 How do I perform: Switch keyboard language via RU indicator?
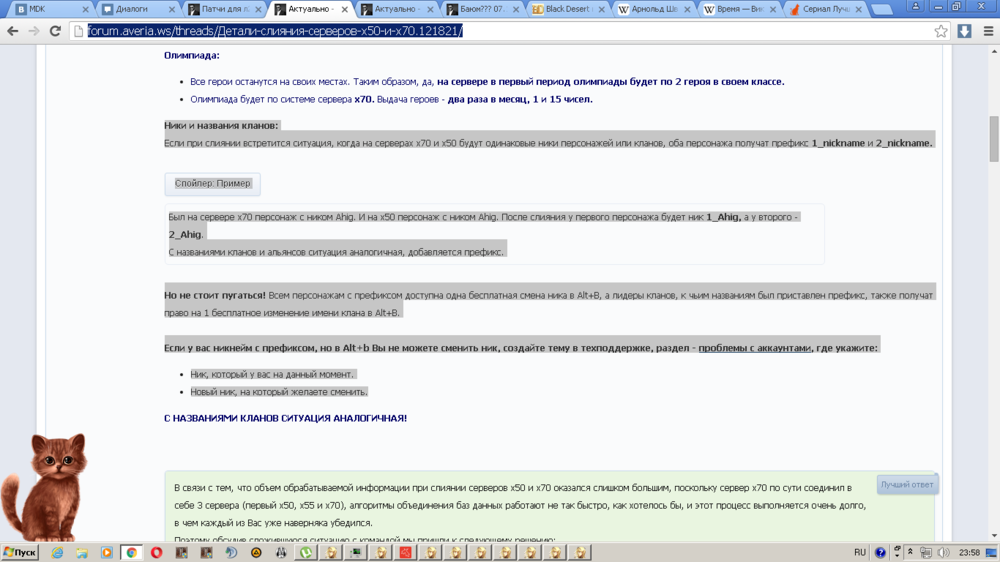860,552
